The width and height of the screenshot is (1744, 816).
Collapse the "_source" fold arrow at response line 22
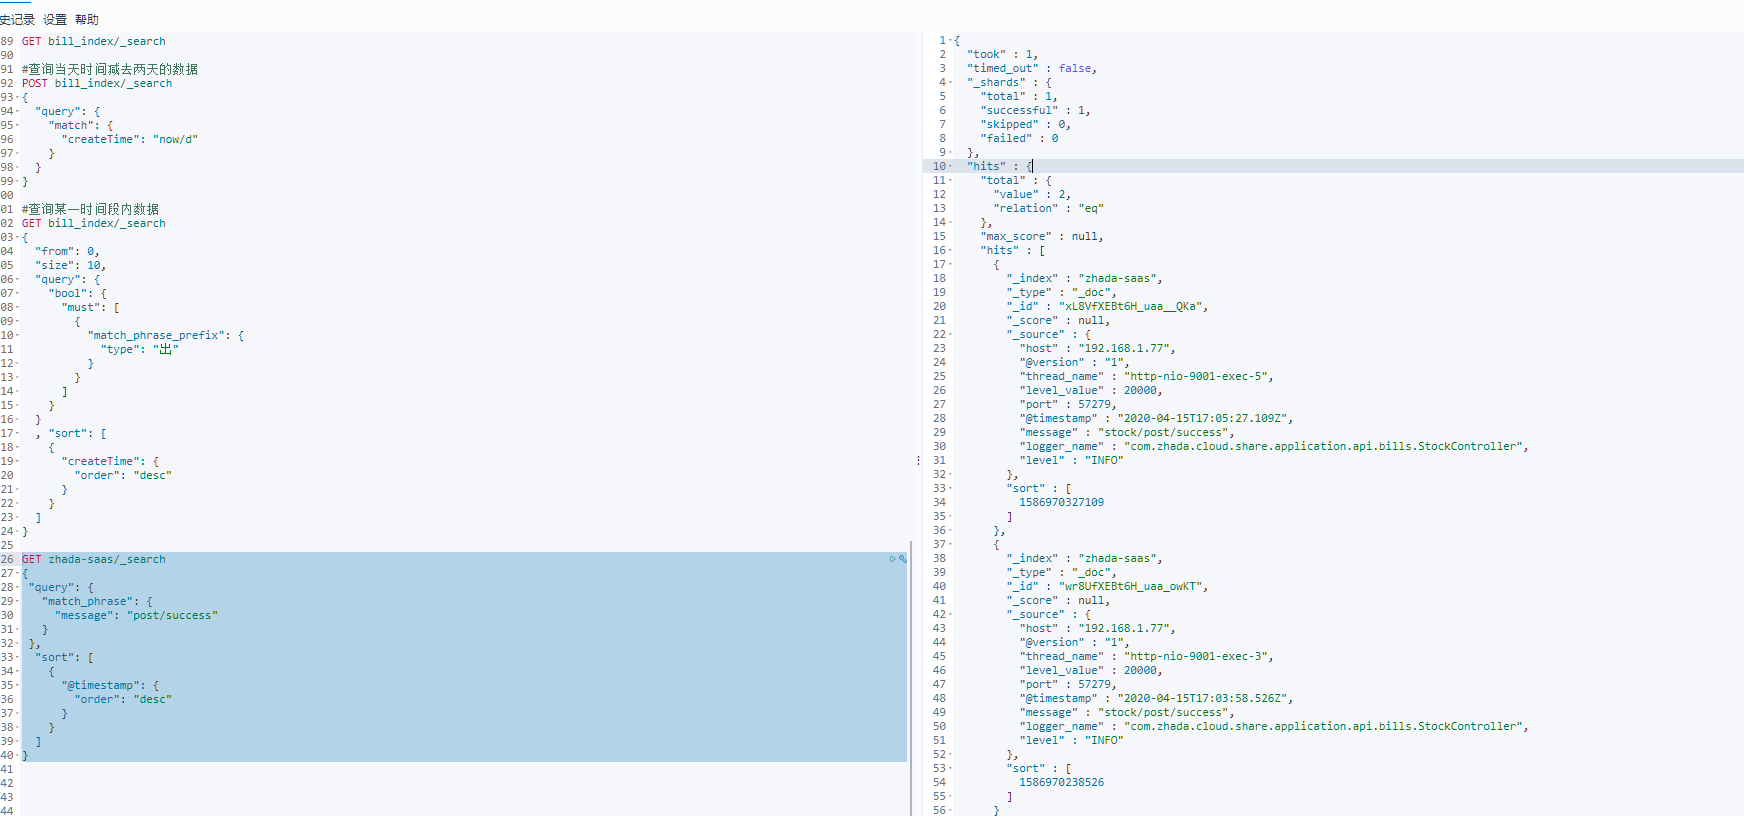[950, 334]
